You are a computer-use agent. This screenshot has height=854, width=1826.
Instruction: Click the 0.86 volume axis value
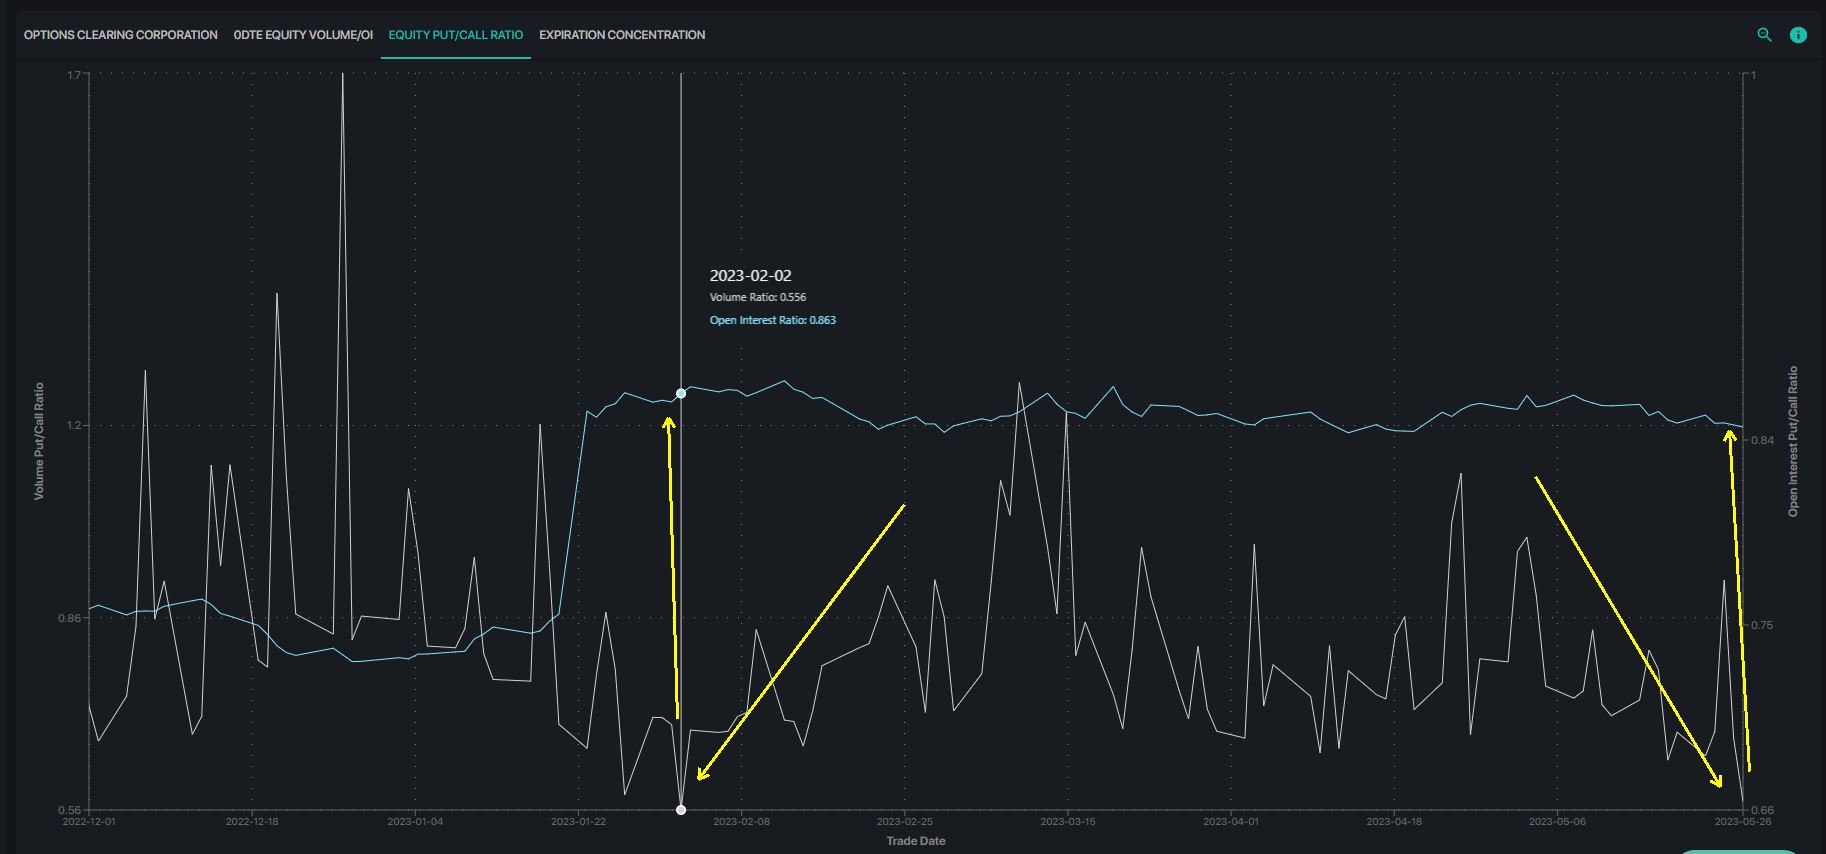[71, 618]
